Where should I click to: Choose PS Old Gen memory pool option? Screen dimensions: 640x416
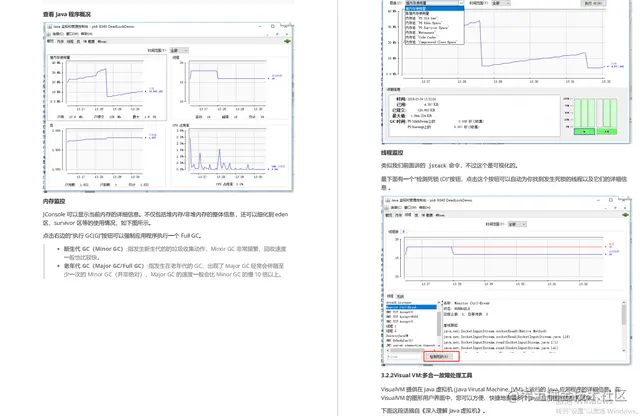click(434, 18)
